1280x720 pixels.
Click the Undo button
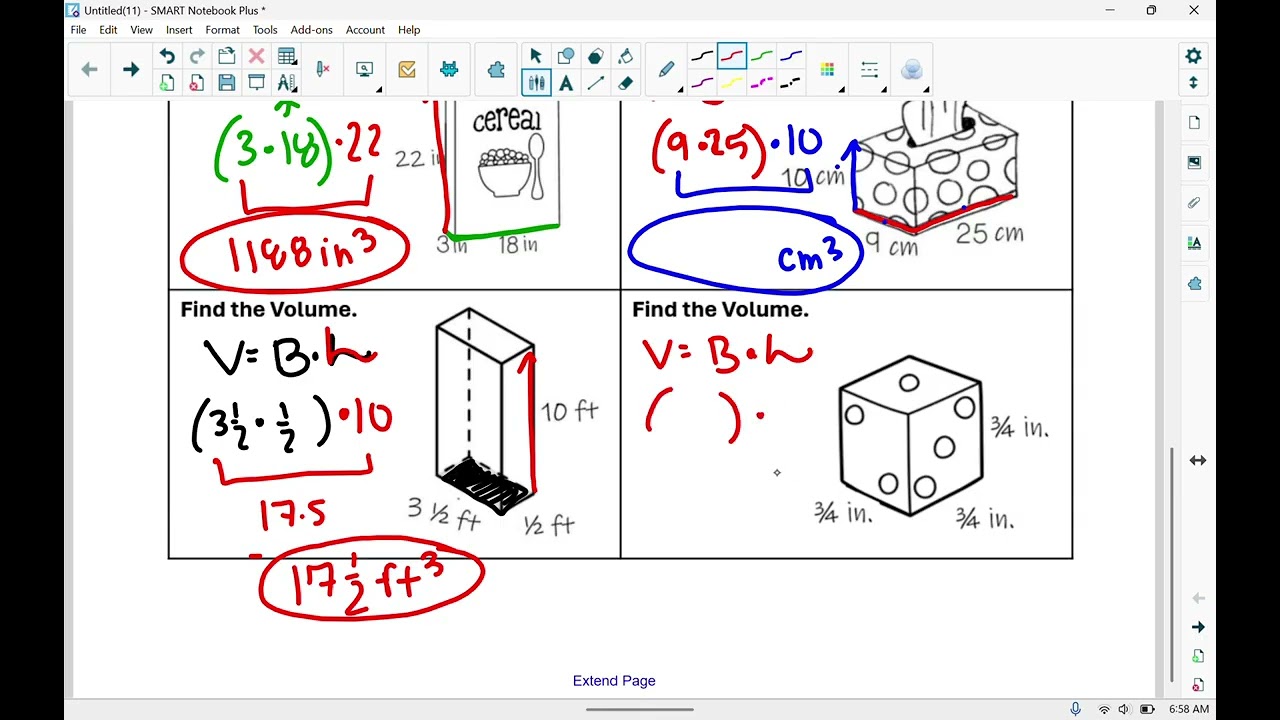[167, 56]
